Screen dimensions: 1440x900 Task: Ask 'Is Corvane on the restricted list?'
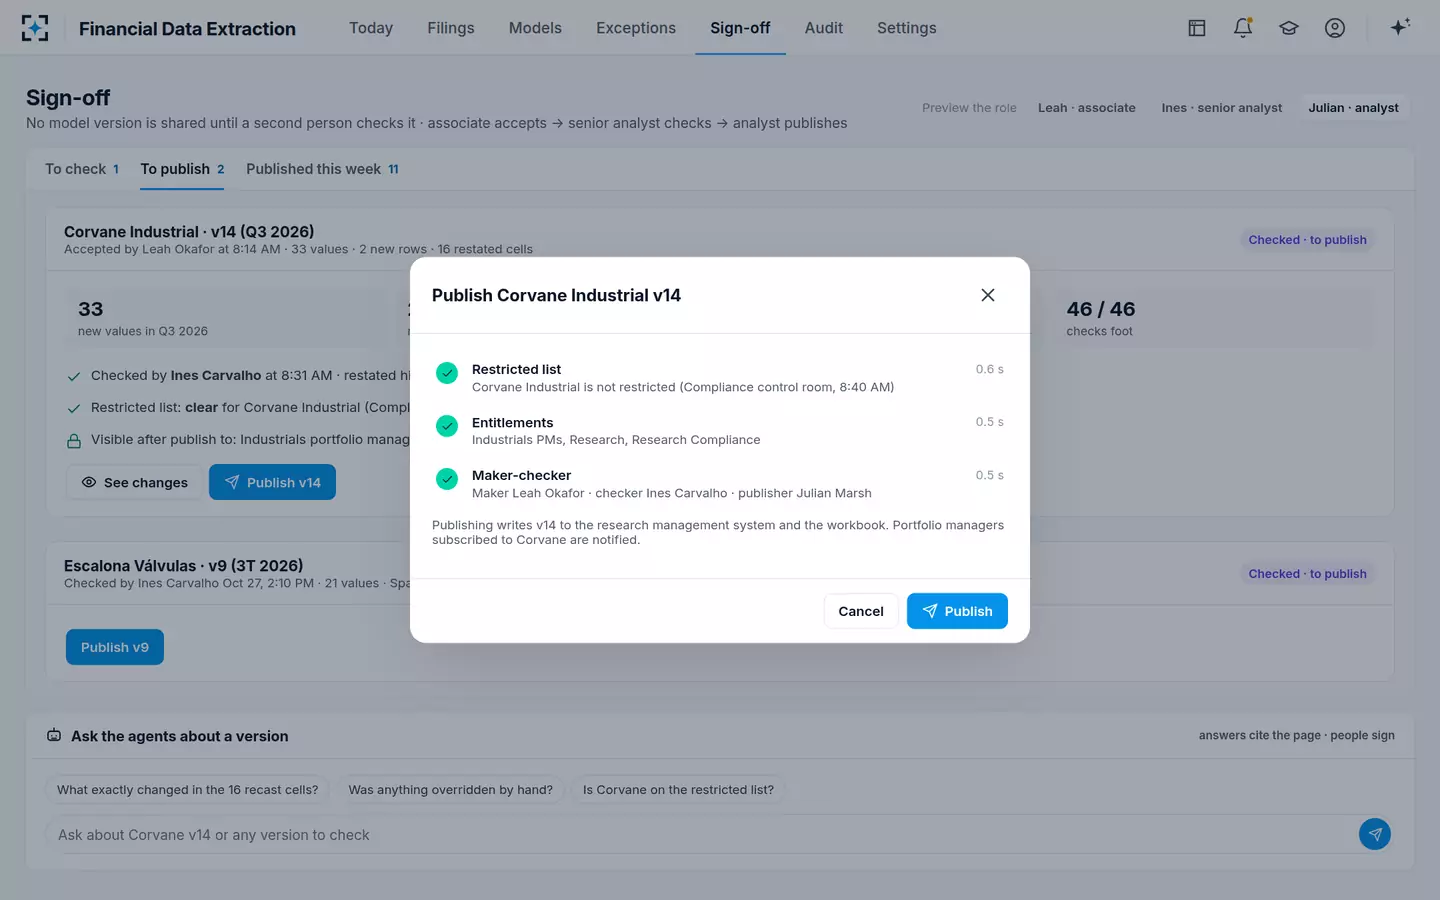[678, 790]
